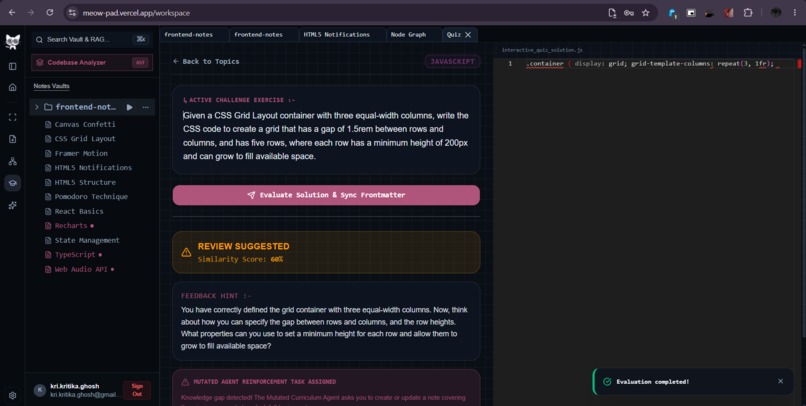806x406 pixels.
Task: Expand the frontend-notes vault chevron
Action: pos(36,107)
